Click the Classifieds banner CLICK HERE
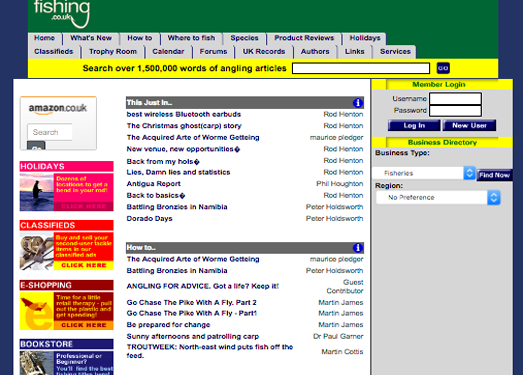523x375 pixels. (84, 265)
